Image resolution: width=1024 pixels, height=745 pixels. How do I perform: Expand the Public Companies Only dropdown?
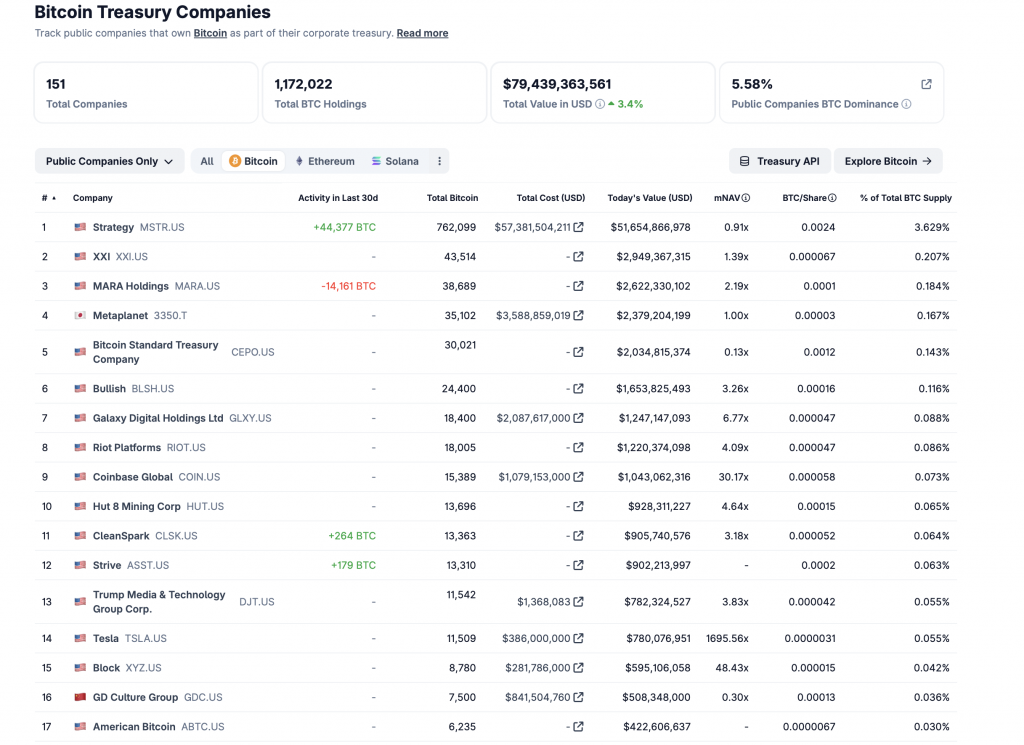click(109, 161)
